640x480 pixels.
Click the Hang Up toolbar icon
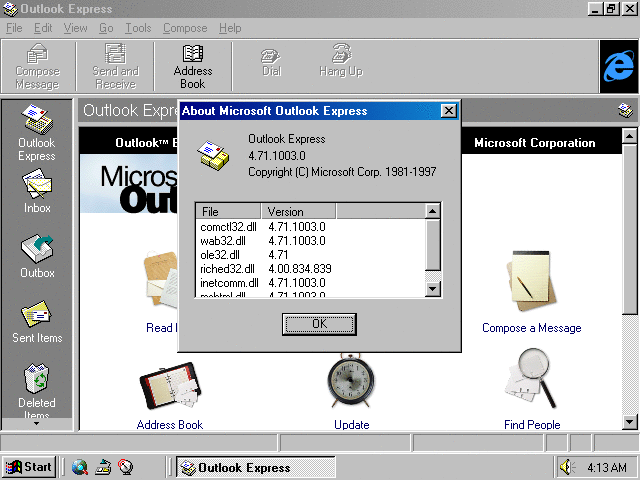click(341, 61)
